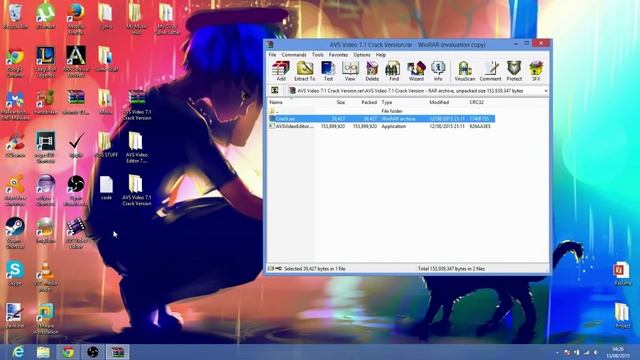Viewport: 640px width, 360px height.
Task: Select the Skype desktop shortcut
Action: [15, 273]
